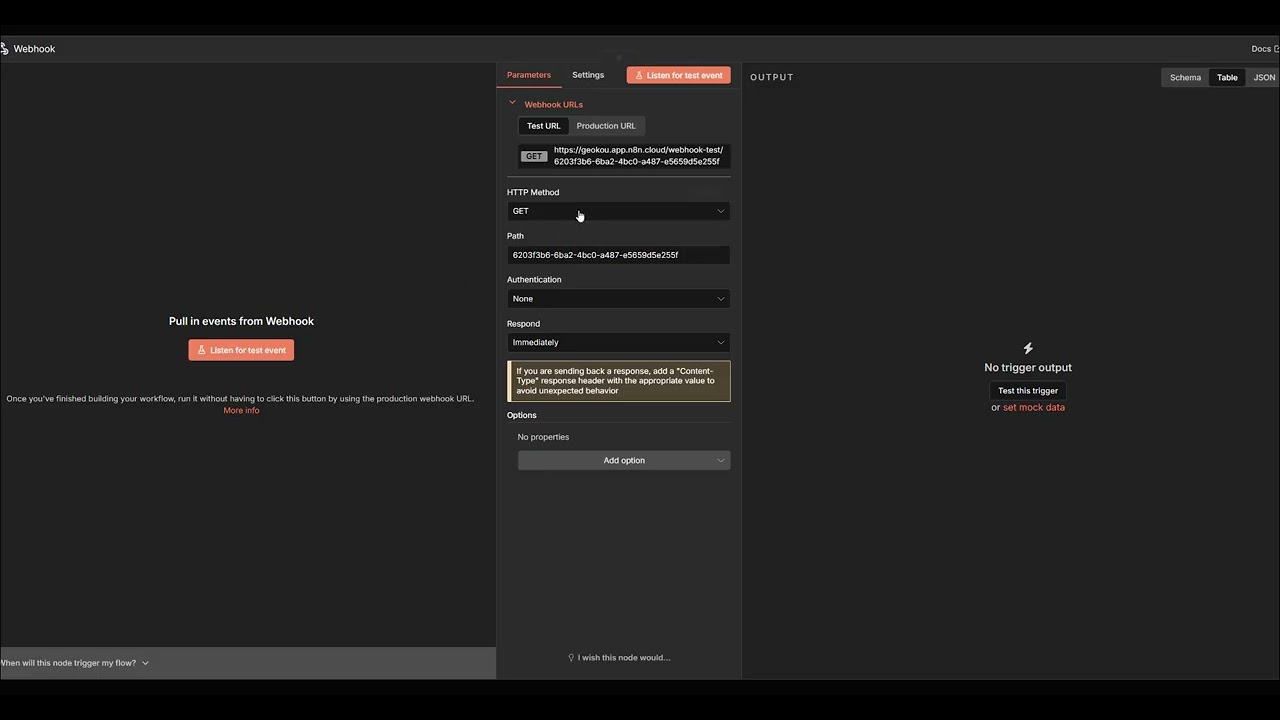Image resolution: width=1280 pixels, height=720 pixels.
Task: Click the Test this trigger button
Action: (1028, 391)
